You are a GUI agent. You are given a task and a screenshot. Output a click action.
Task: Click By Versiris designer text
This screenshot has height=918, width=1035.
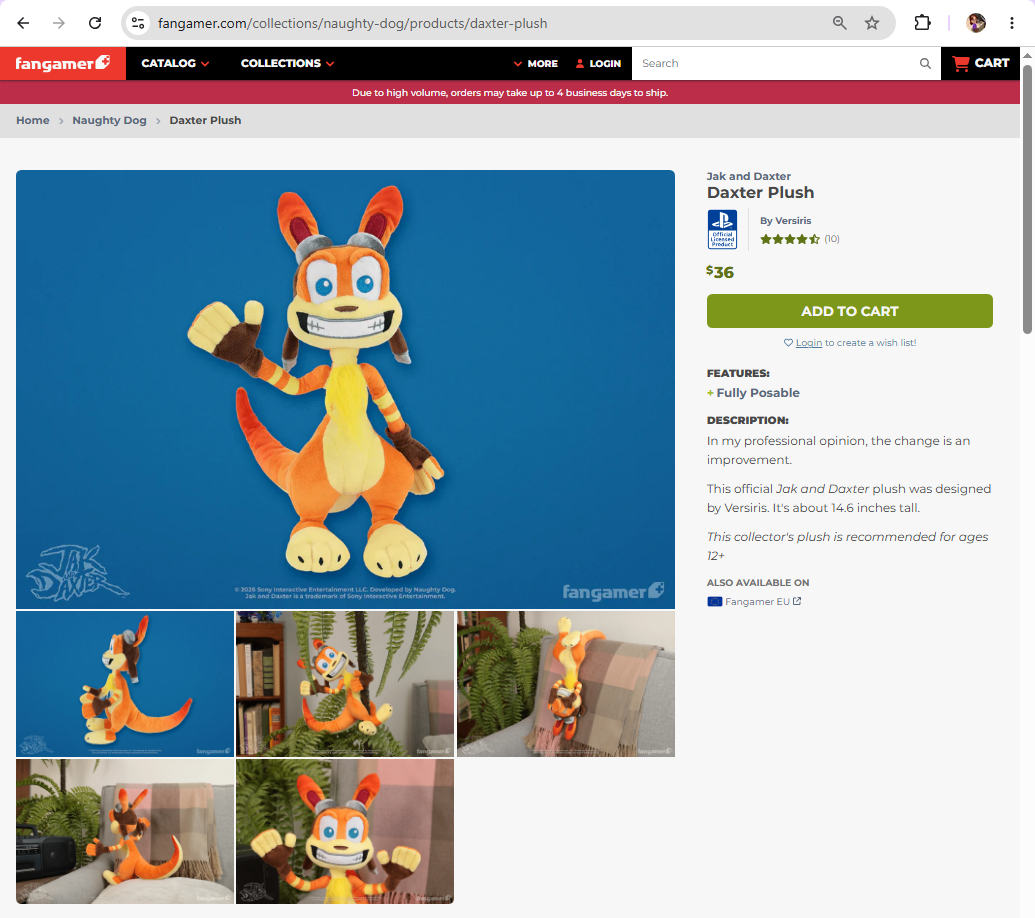[x=785, y=220]
